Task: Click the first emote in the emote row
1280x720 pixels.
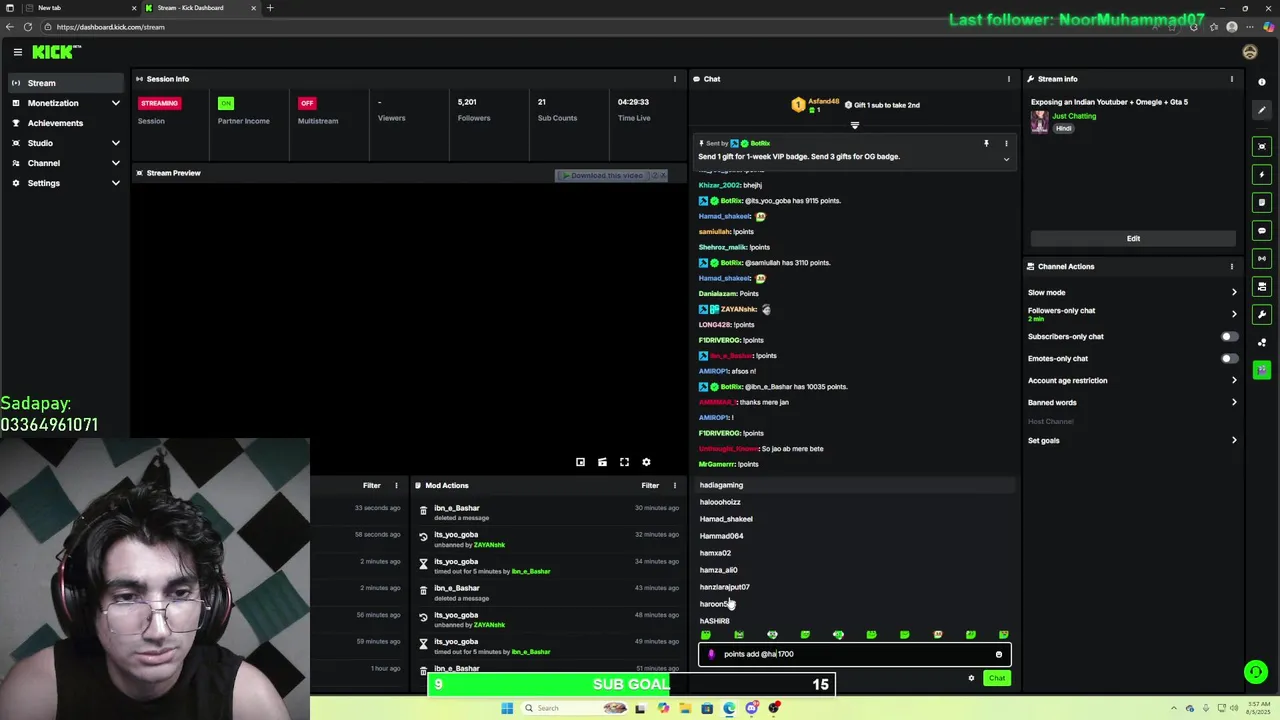Action: pyautogui.click(x=706, y=635)
